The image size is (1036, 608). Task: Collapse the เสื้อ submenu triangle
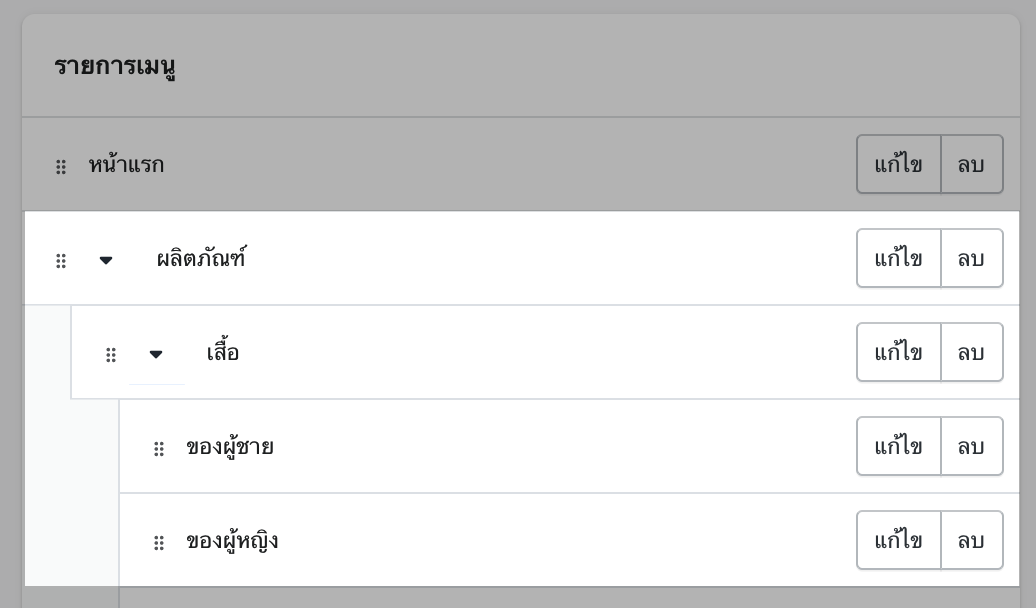156,354
